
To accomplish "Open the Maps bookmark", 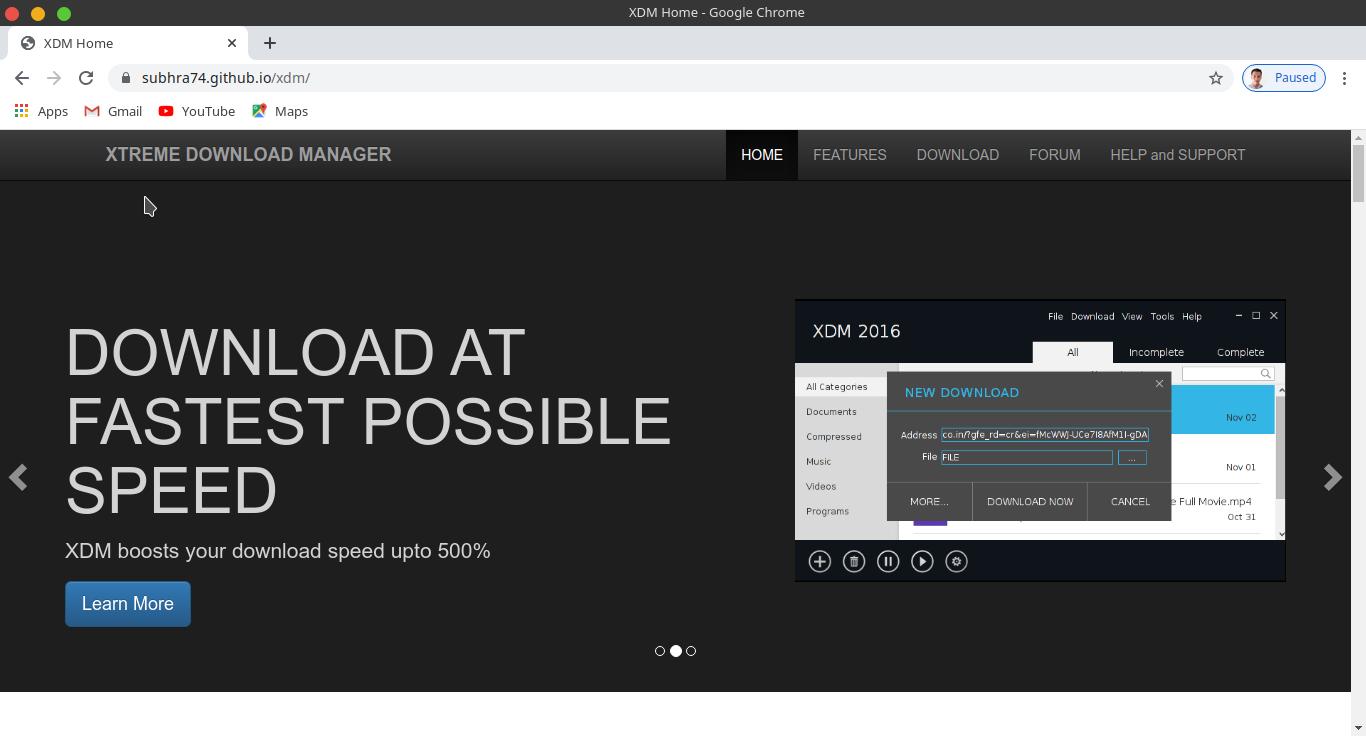I will 280,111.
